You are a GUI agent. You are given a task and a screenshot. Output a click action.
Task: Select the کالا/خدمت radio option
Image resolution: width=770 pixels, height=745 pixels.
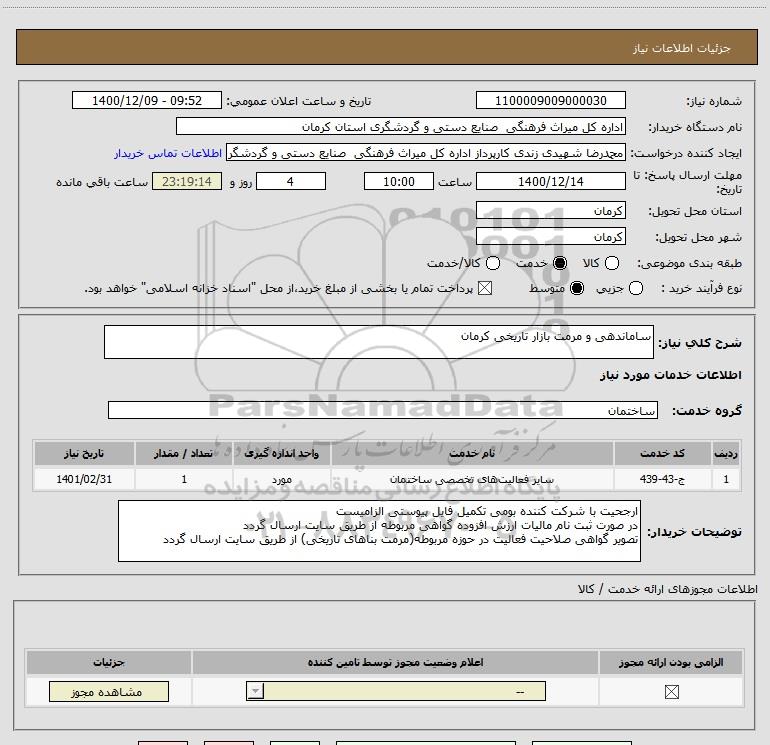493,263
